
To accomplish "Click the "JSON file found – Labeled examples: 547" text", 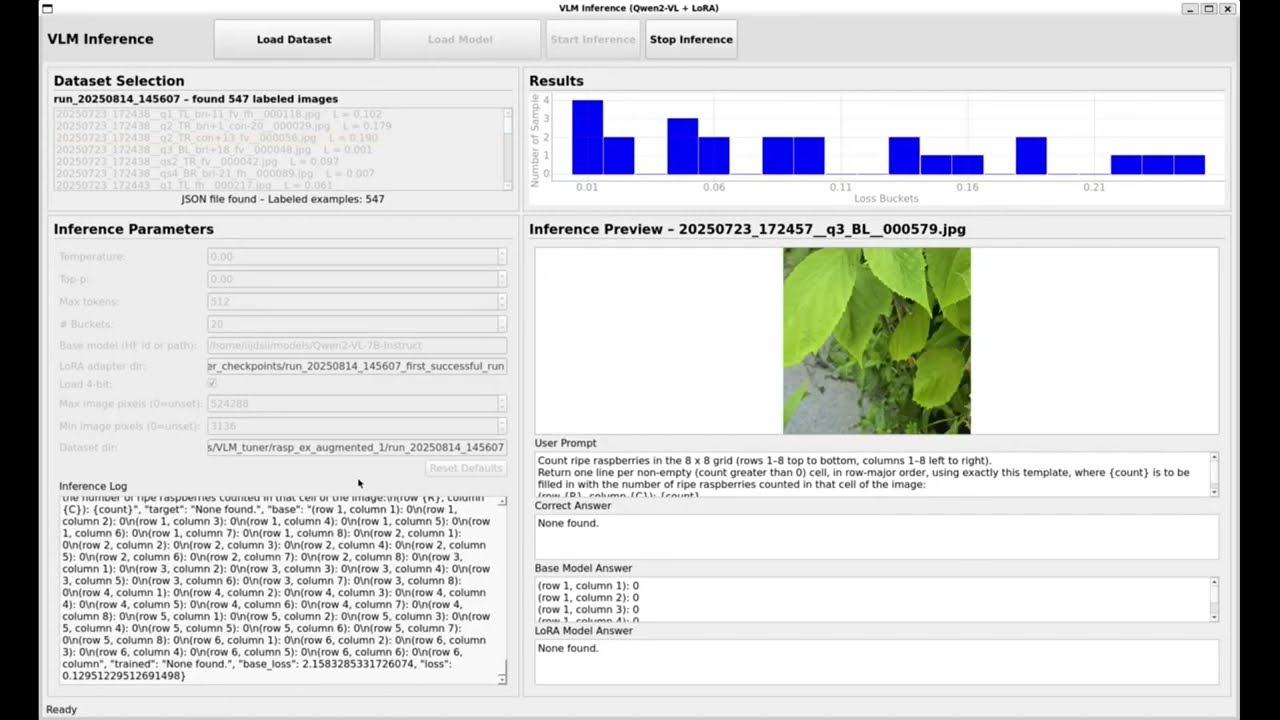I will coord(282,199).
